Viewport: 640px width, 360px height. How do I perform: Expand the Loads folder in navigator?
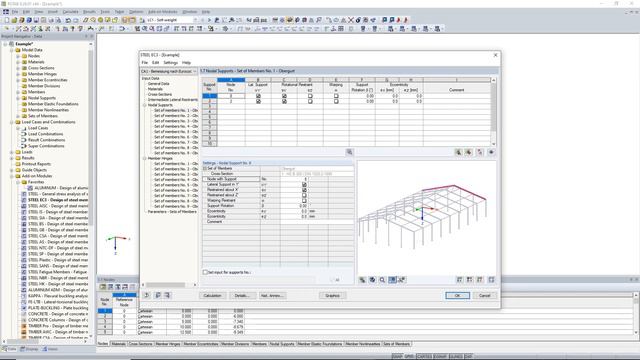coord(11,152)
